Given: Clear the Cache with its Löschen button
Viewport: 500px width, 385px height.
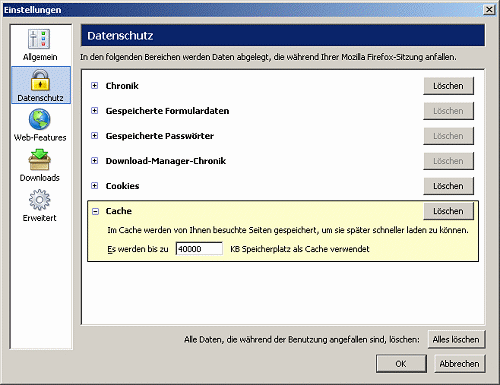Looking at the screenshot, I should point(448,211).
